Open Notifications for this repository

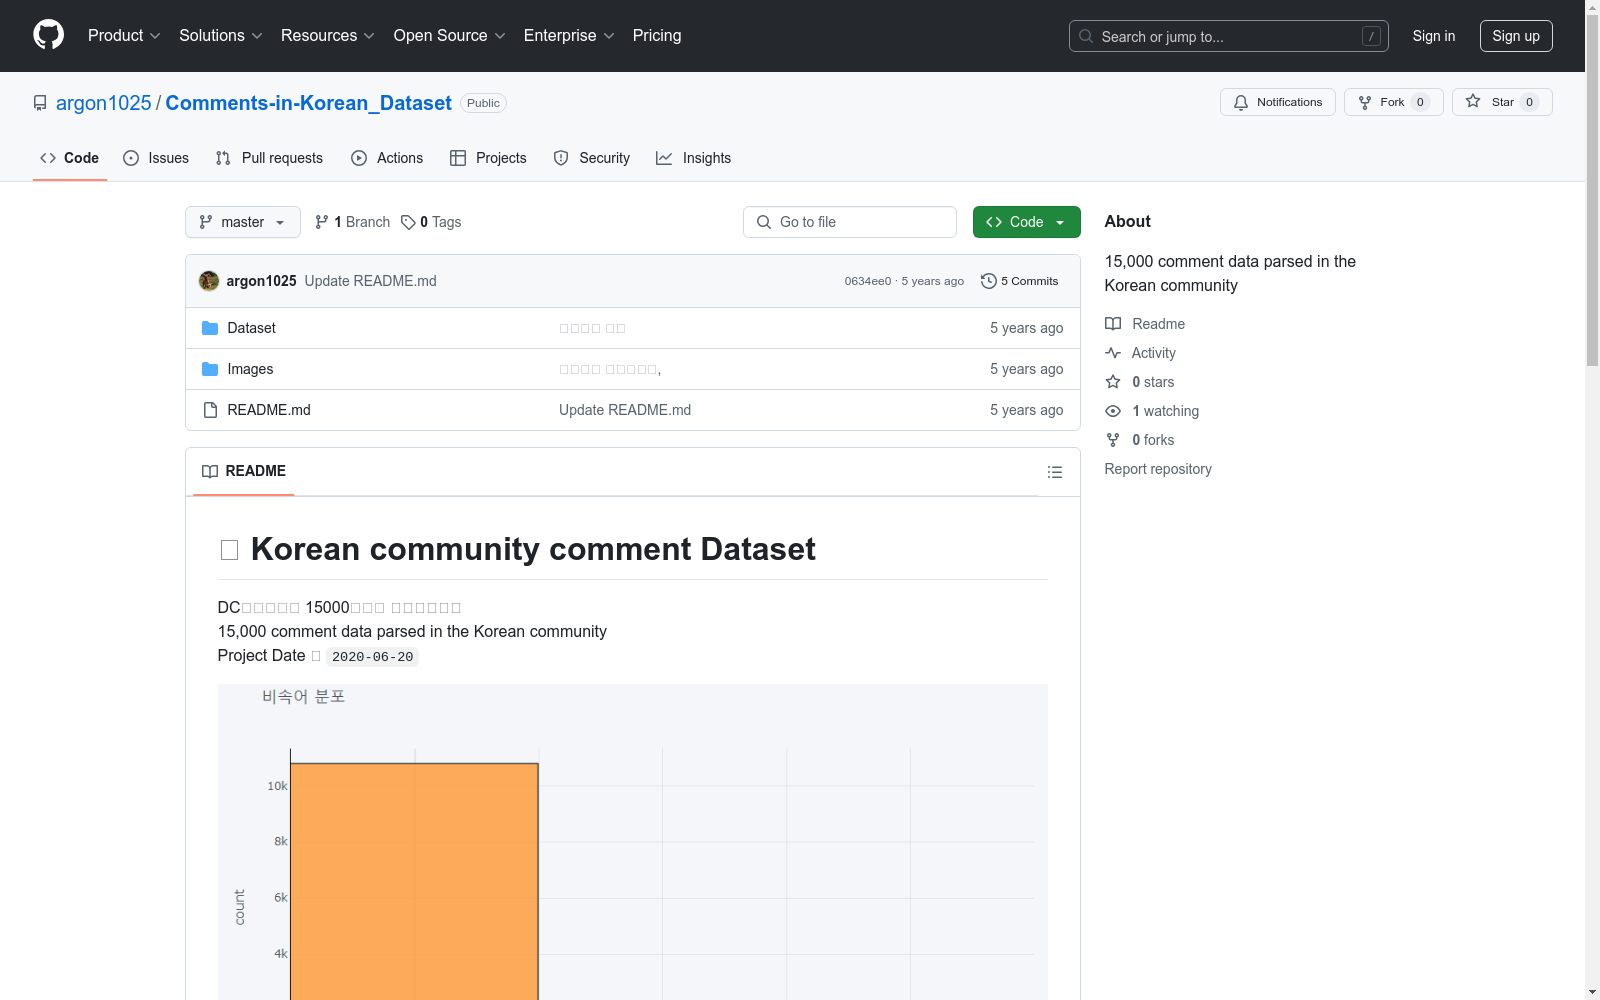pos(1278,102)
